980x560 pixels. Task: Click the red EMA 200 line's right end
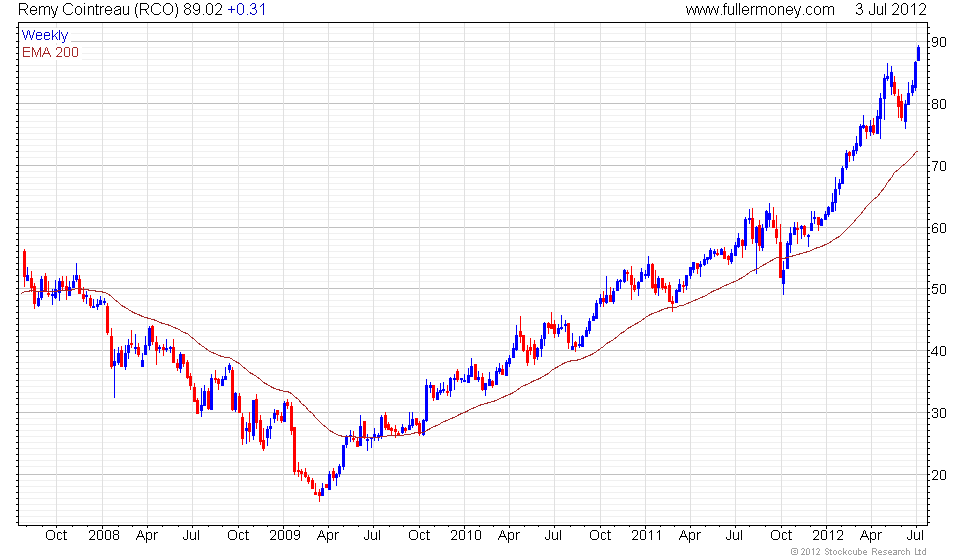[917, 152]
